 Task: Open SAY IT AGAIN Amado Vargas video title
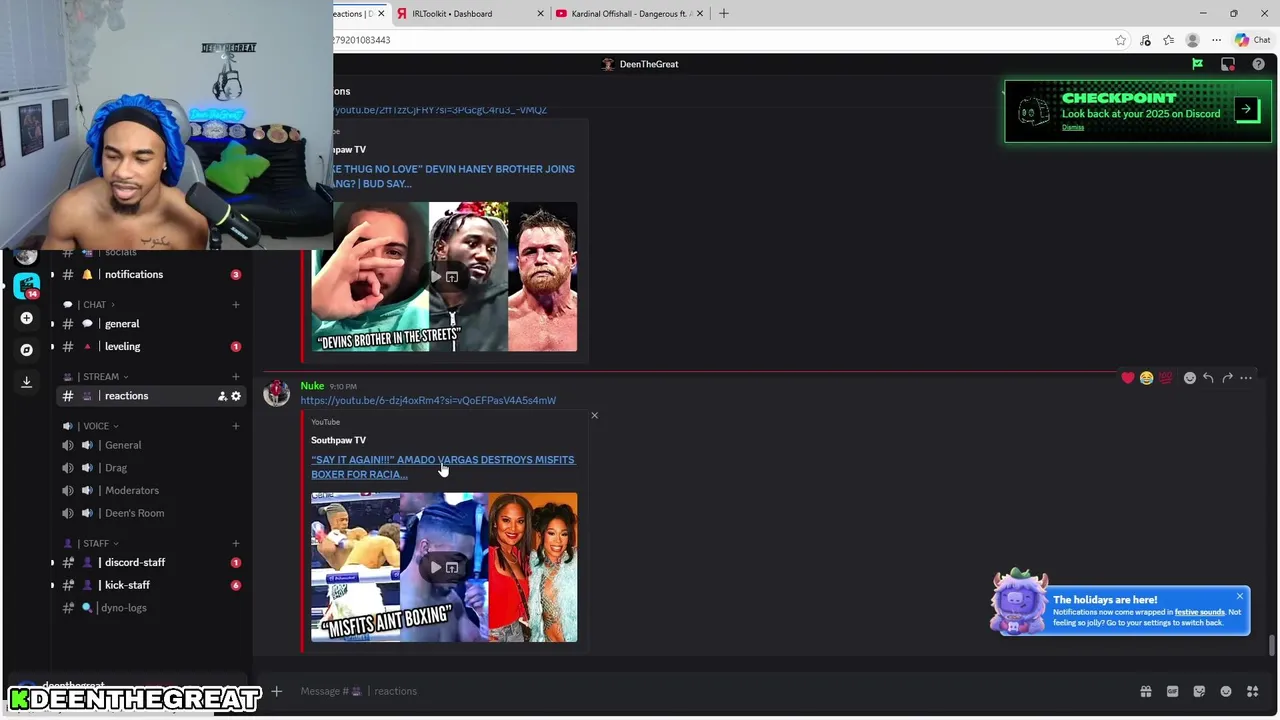[443, 467]
